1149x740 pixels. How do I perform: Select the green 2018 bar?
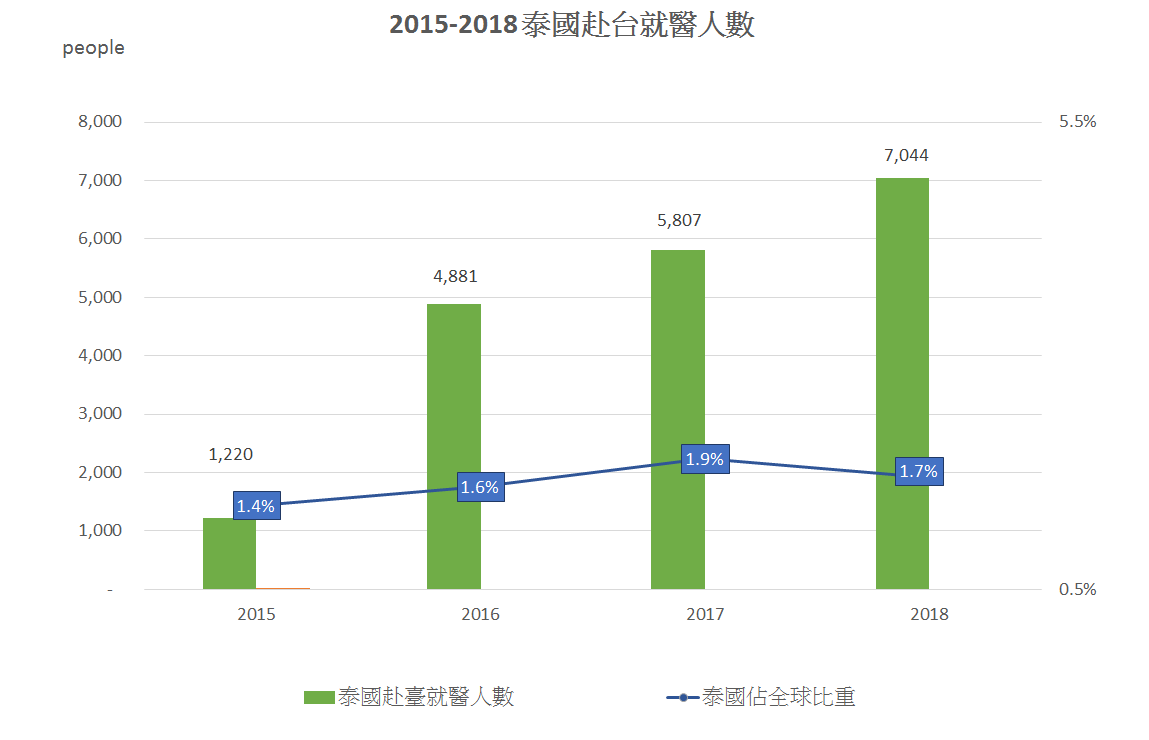902,383
